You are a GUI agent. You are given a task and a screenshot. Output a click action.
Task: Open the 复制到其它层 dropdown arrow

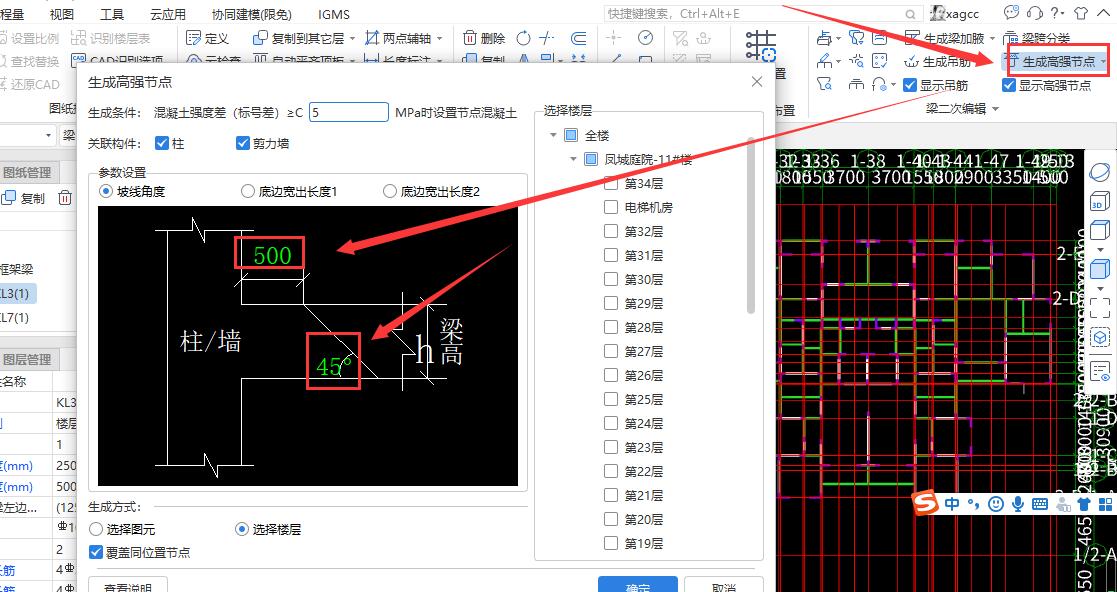point(353,38)
